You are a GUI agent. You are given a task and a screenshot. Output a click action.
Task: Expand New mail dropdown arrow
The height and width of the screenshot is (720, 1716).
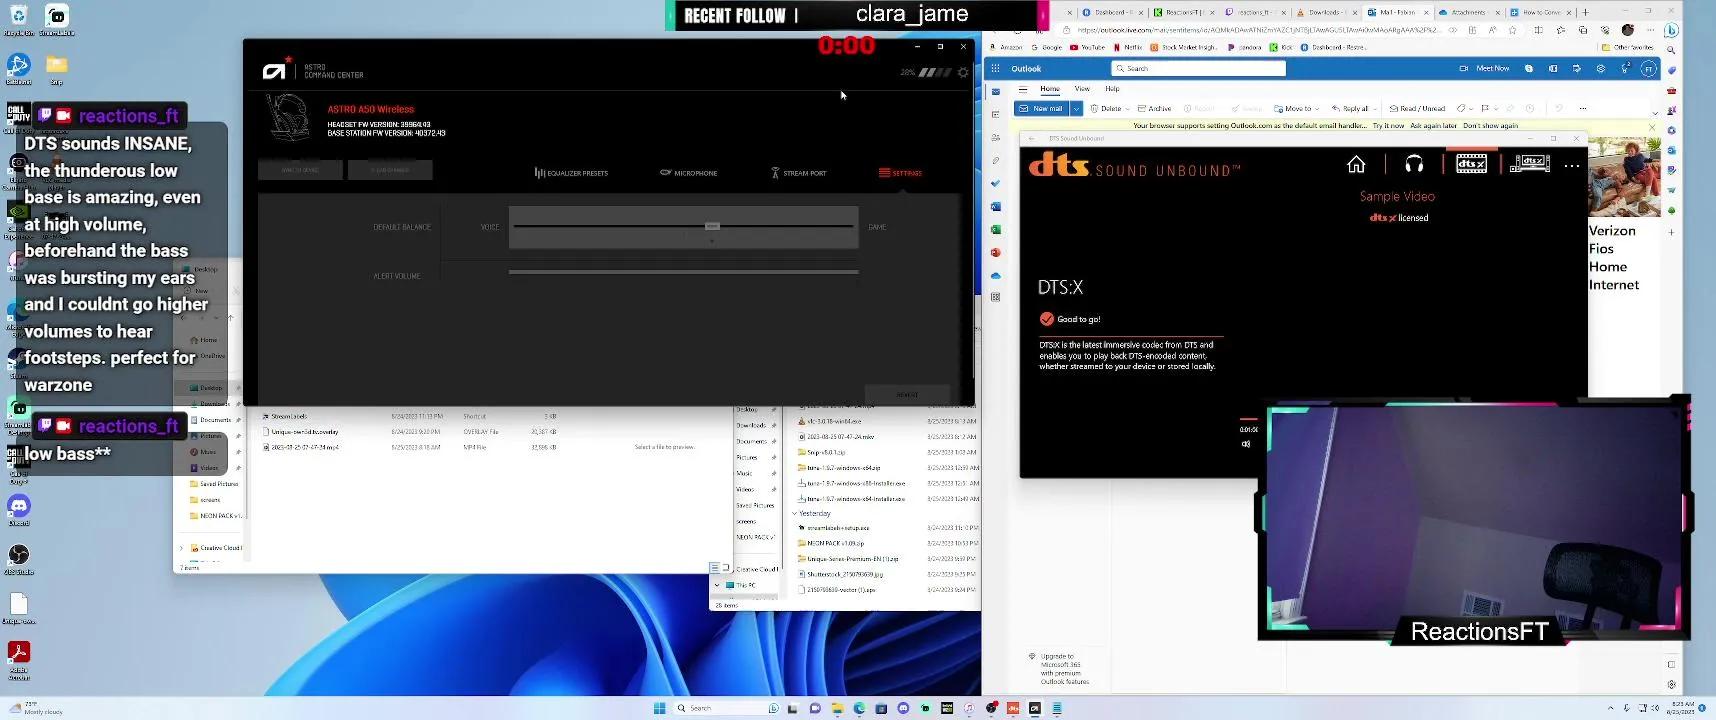(1076, 108)
